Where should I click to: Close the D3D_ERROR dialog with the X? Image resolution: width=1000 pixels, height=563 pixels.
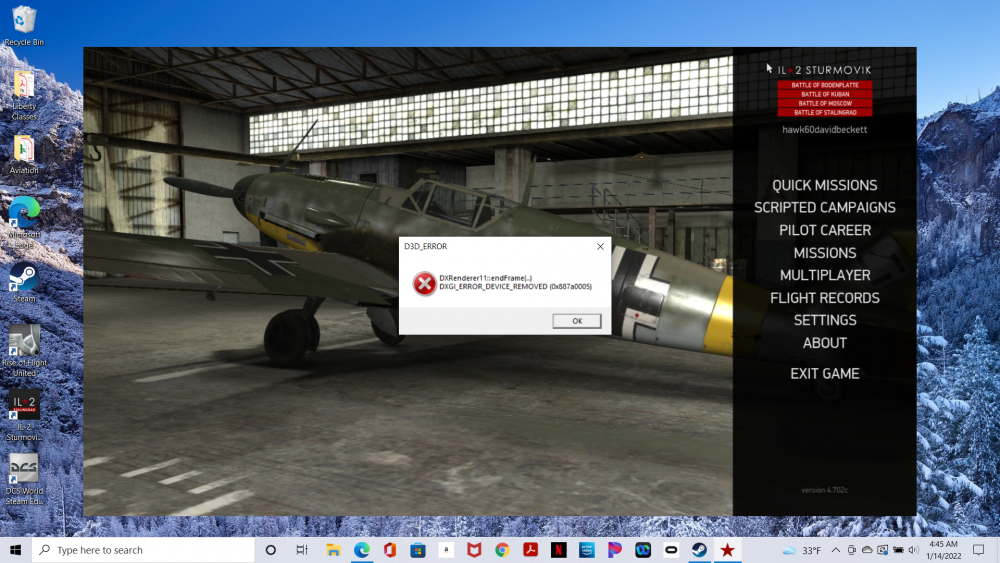coord(600,246)
